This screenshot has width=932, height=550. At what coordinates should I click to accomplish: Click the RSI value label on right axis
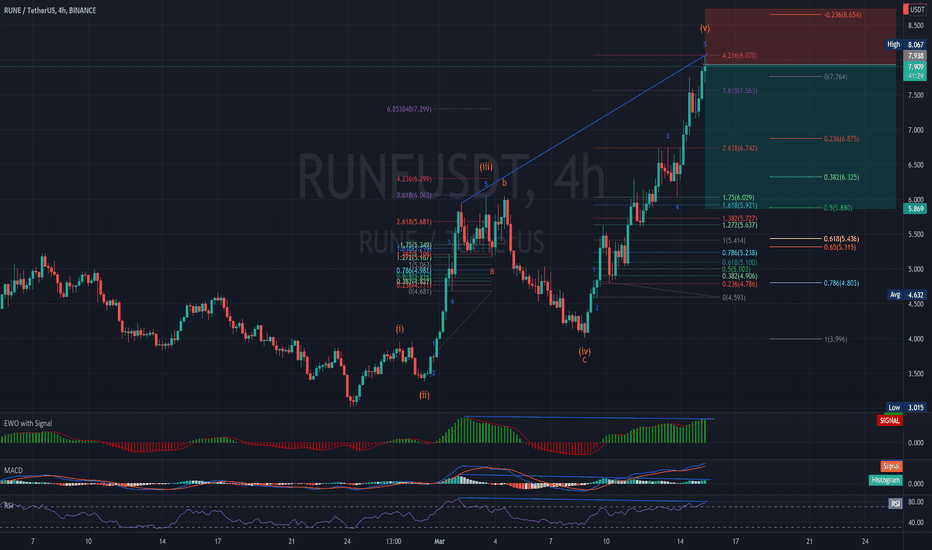pos(895,504)
